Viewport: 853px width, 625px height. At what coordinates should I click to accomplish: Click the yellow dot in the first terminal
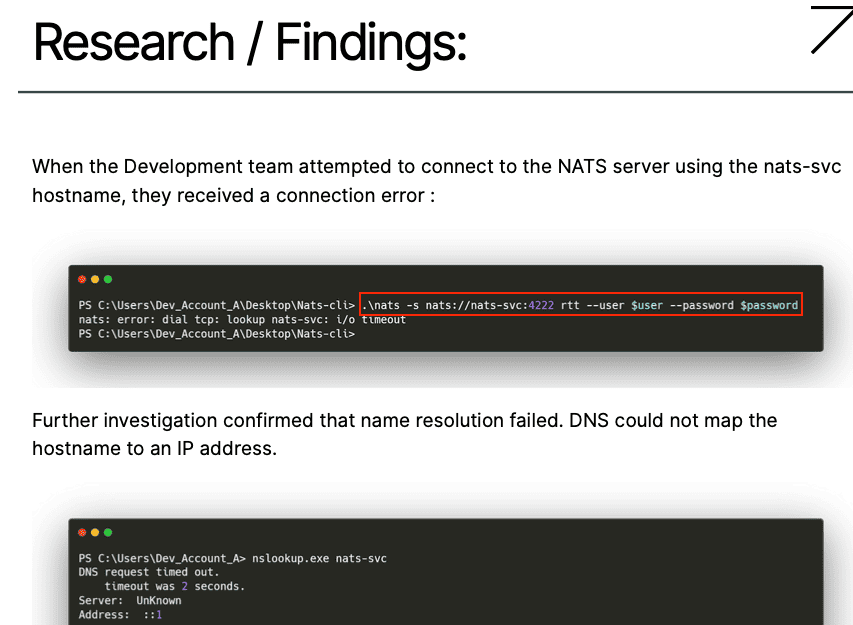[x=95, y=279]
